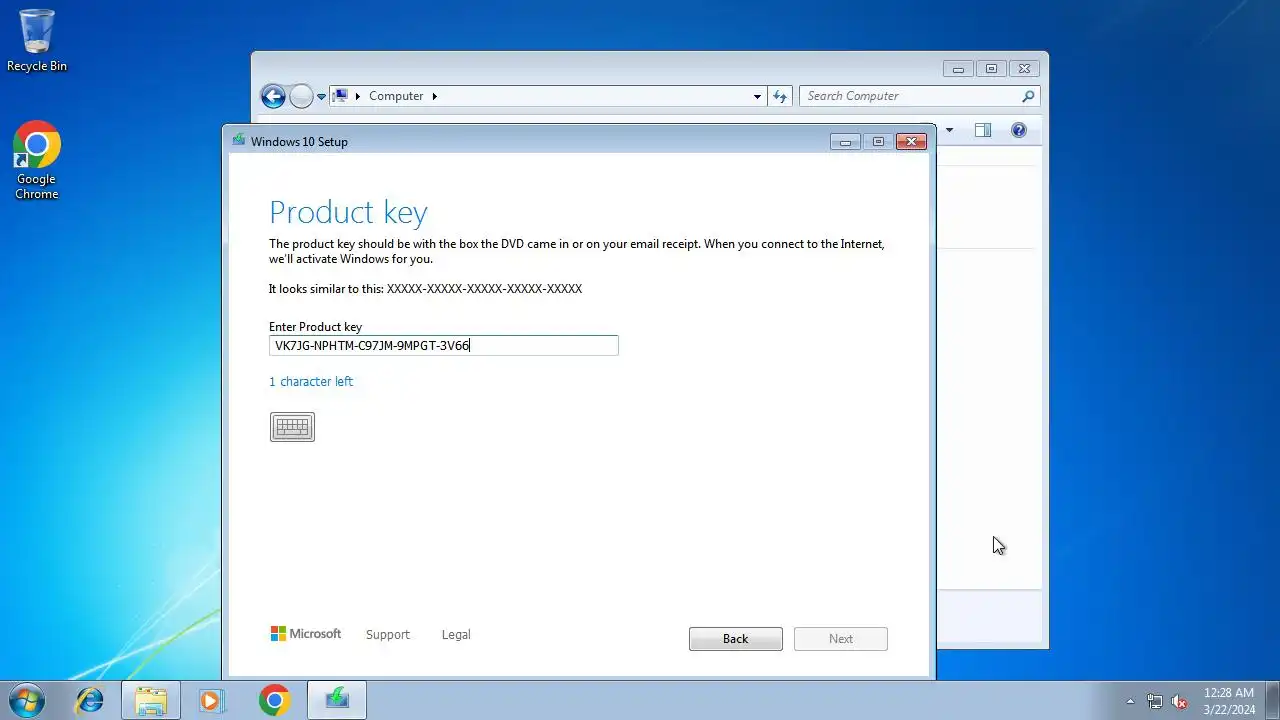Image resolution: width=1280 pixels, height=720 pixels.
Task: Switch to Windows Setup taskbar button
Action: (337, 700)
